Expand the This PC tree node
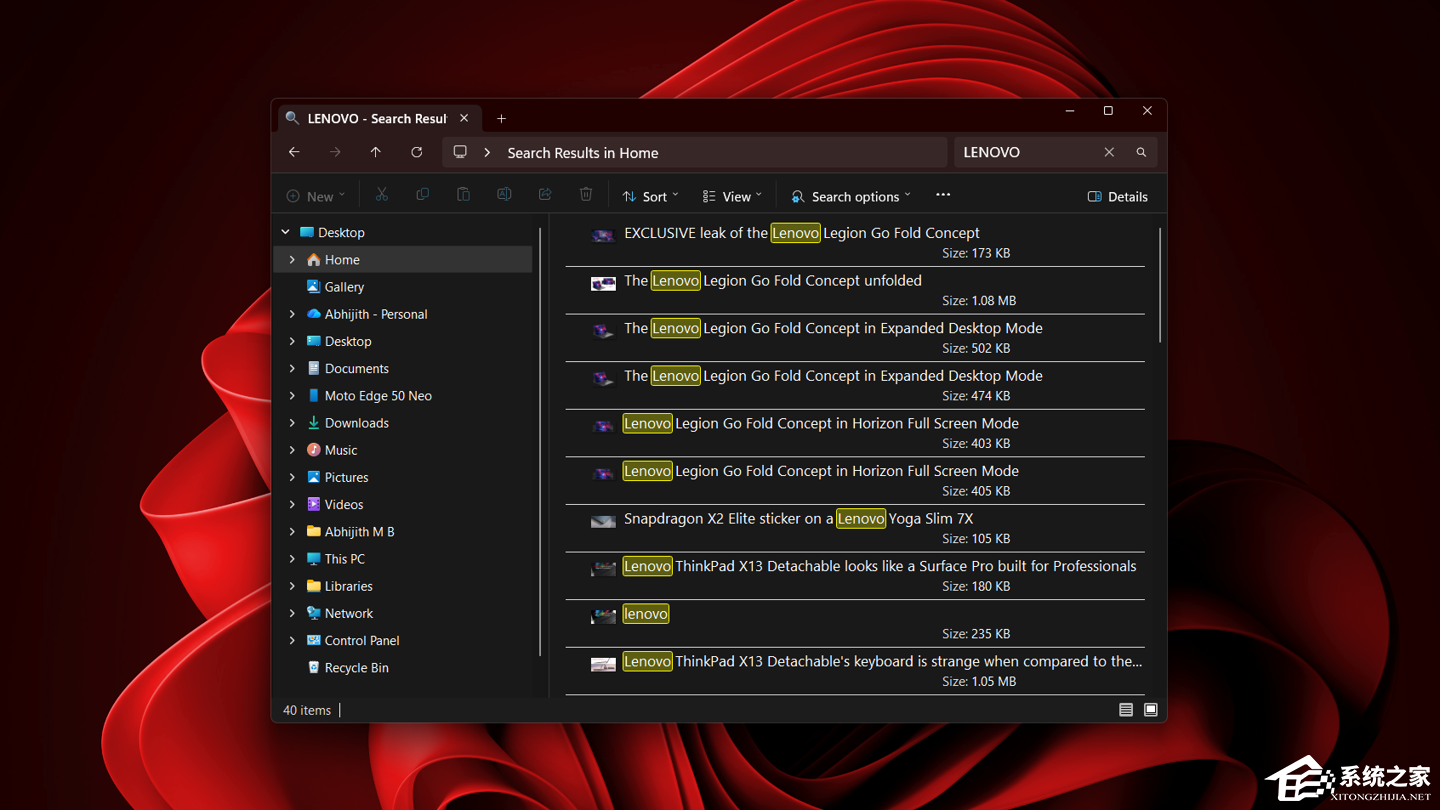This screenshot has height=810, width=1440. (x=292, y=559)
